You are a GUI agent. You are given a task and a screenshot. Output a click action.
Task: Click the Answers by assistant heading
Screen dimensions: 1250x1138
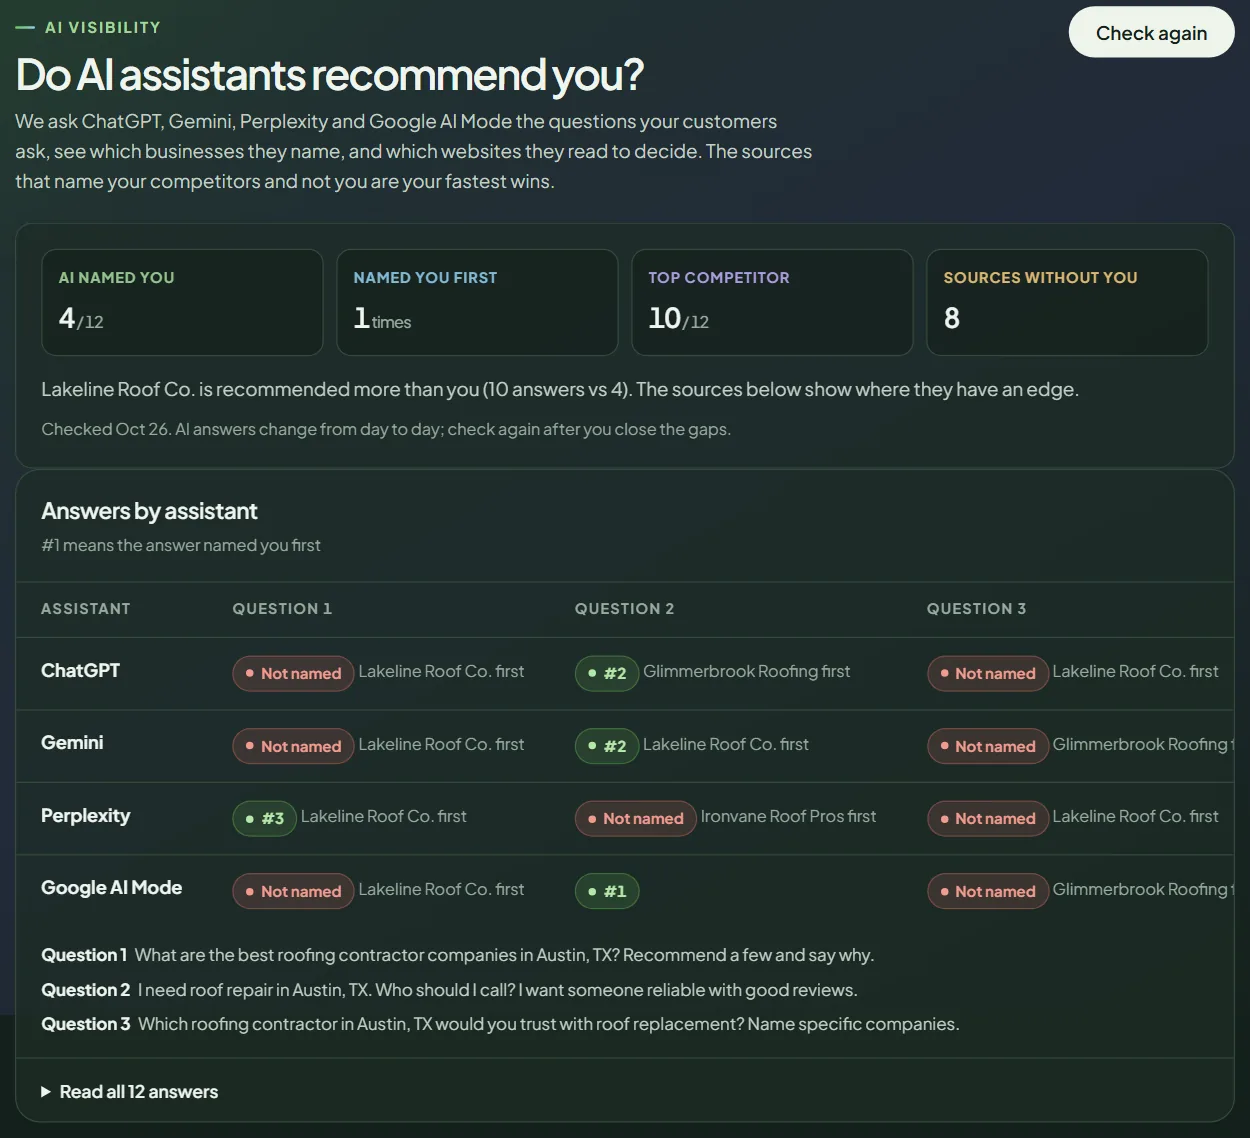click(x=149, y=511)
